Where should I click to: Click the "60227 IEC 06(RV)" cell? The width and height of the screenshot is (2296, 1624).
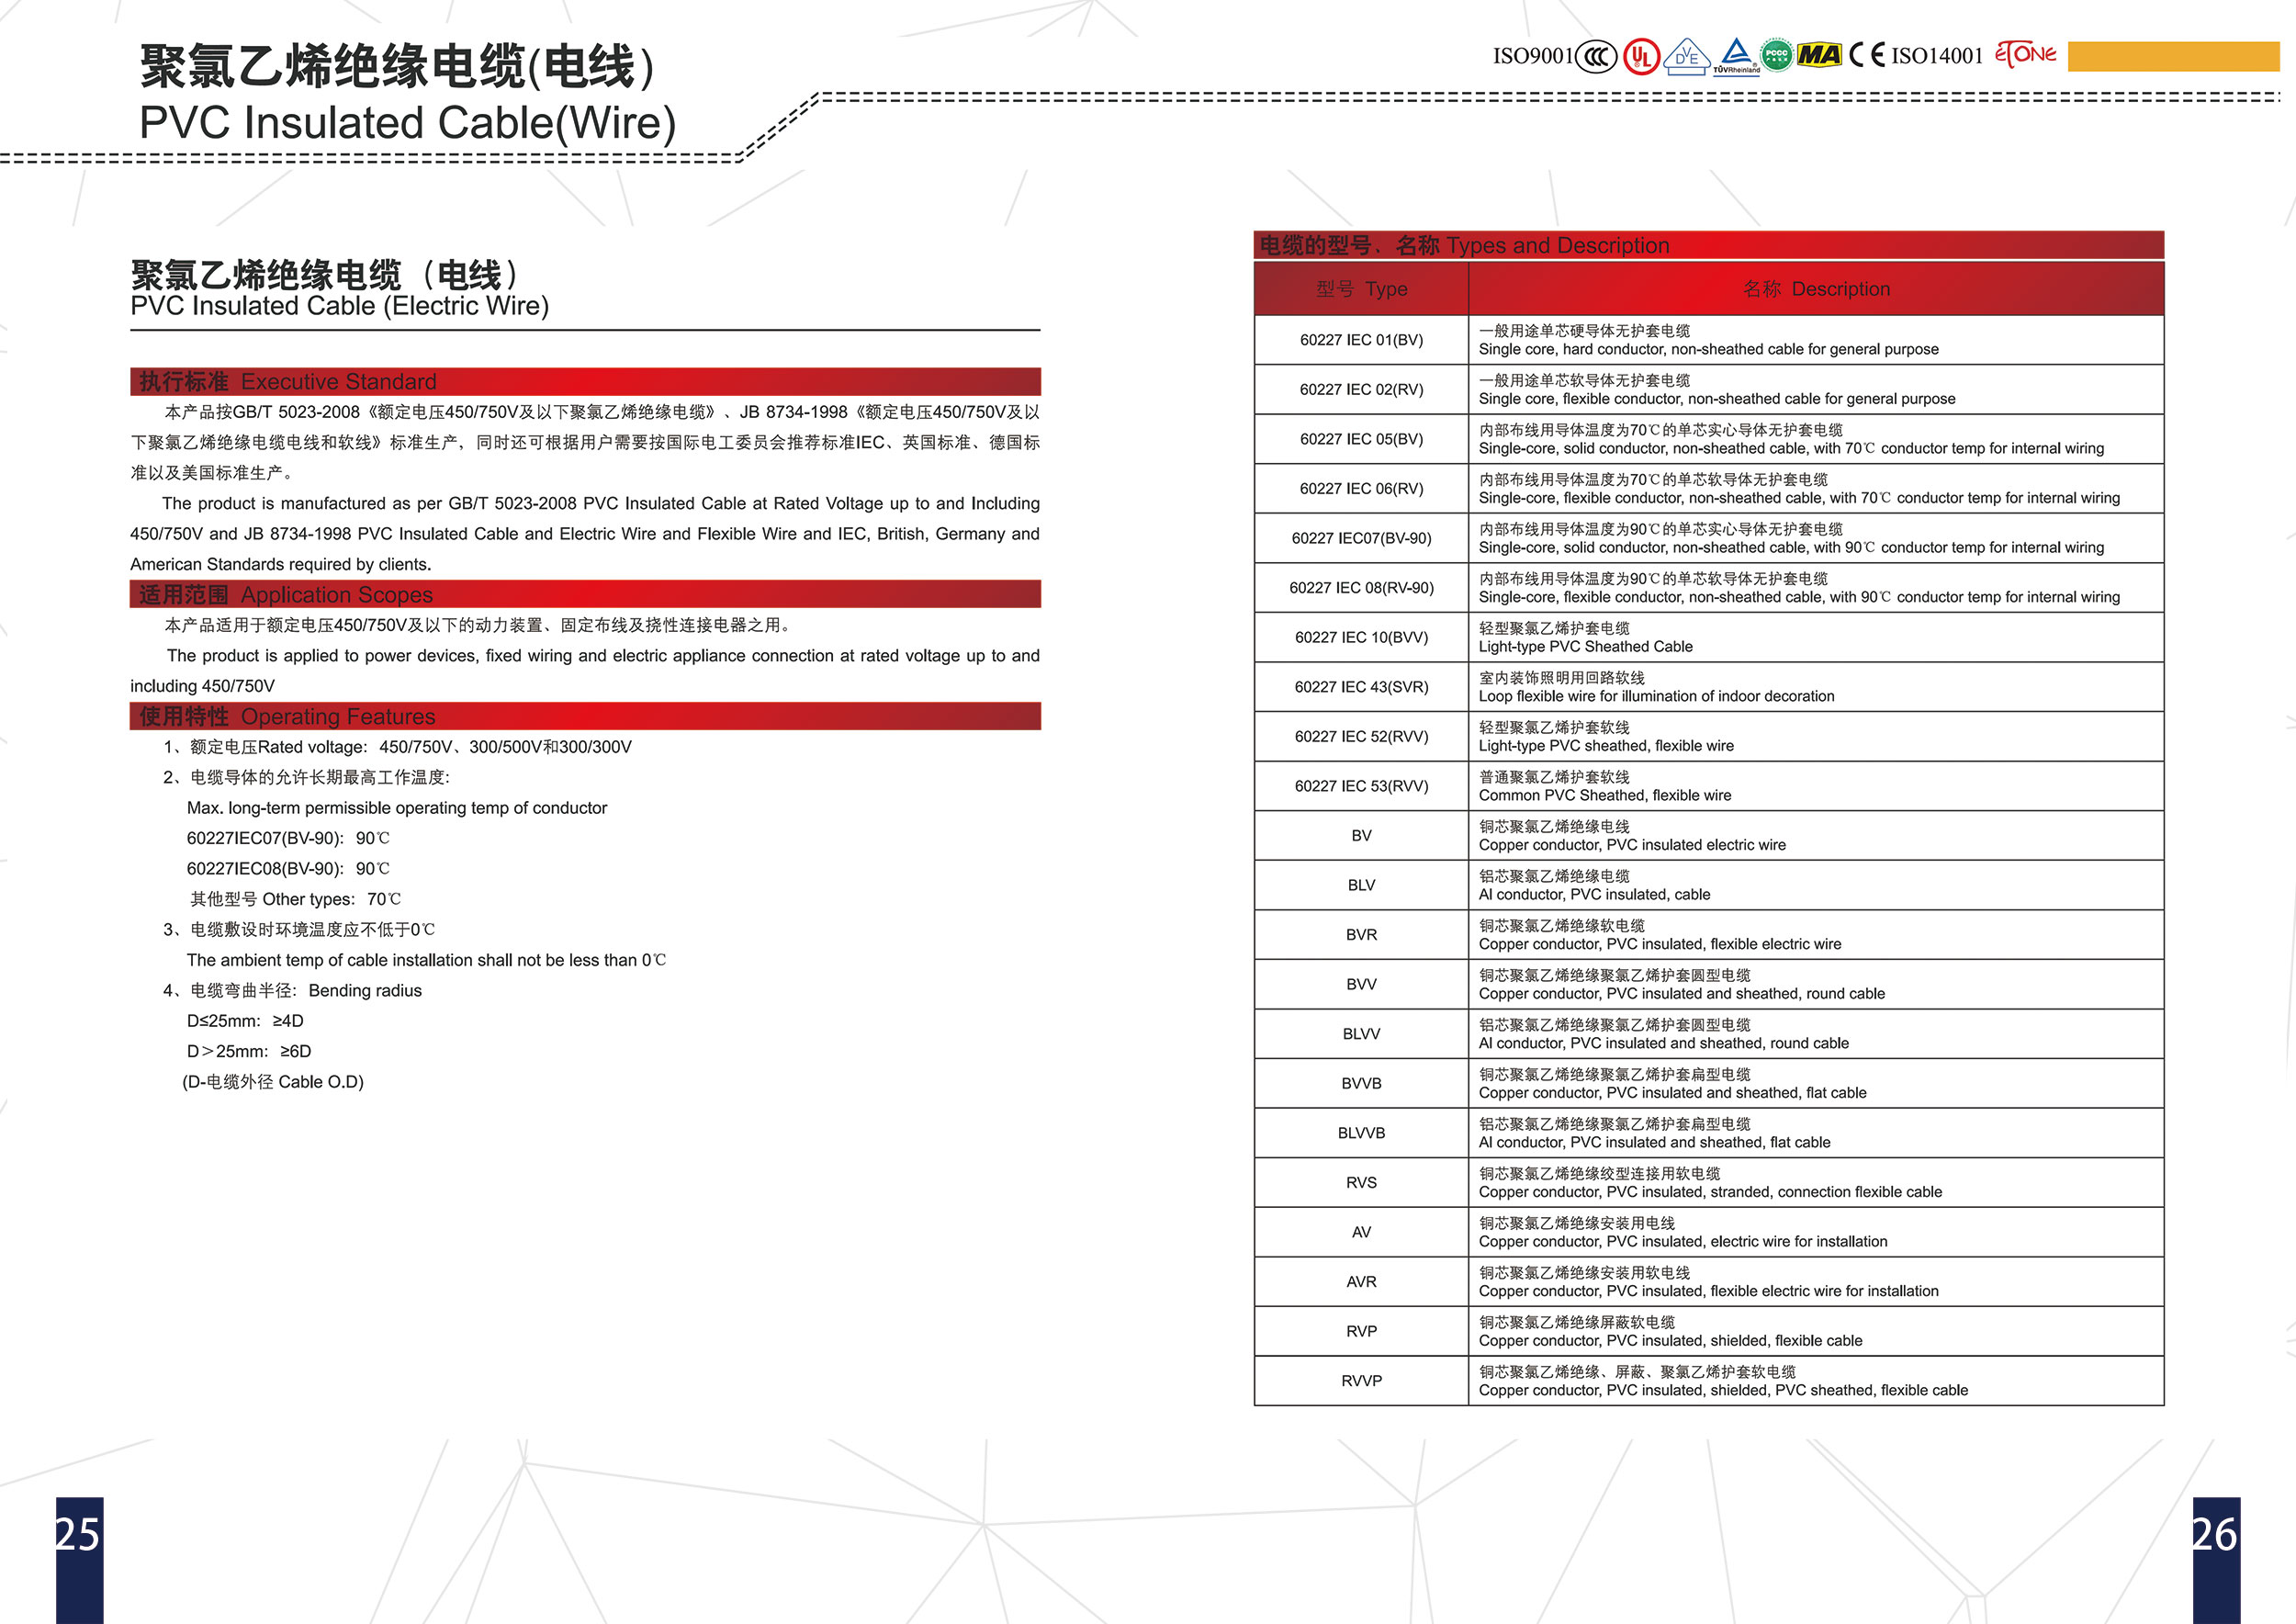(x=1361, y=489)
